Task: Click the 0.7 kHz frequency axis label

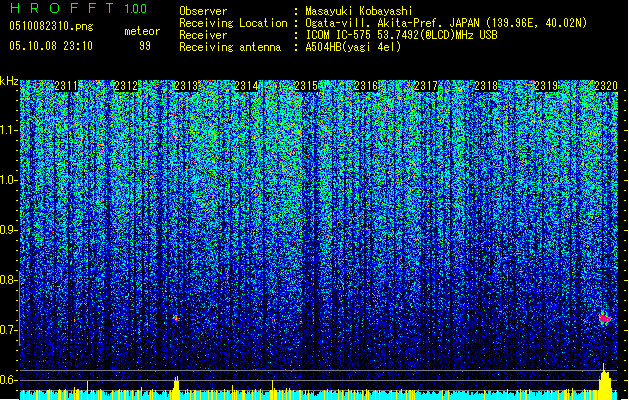Action: tap(9, 330)
